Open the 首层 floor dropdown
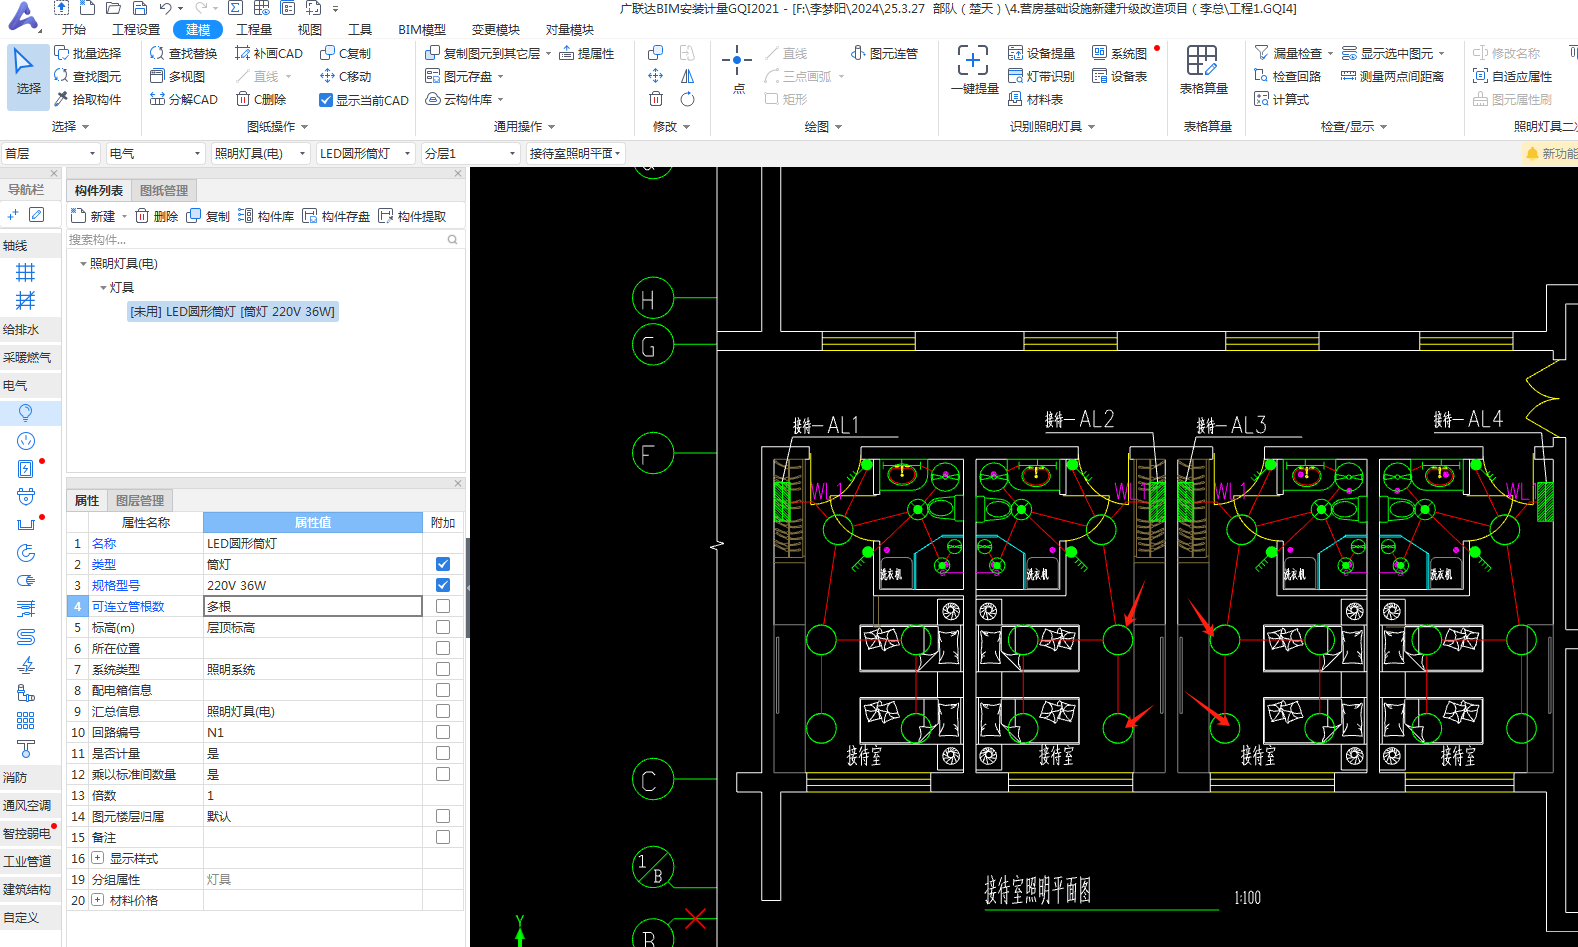The height and width of the screenshot is (947, 1578). pyautogui.click(x=50, y=153)
